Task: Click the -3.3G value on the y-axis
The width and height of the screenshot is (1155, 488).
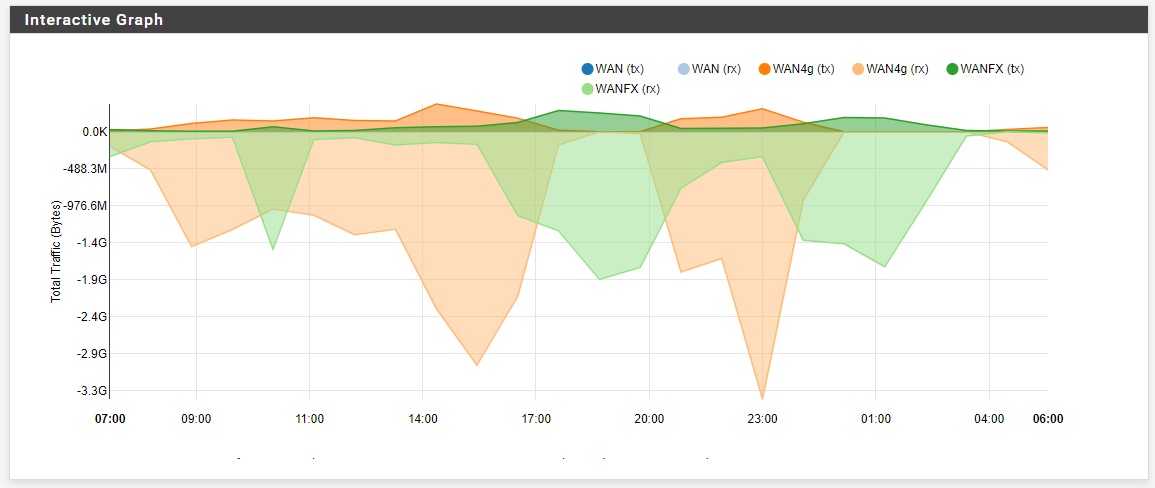Action: tap(95, 391)
